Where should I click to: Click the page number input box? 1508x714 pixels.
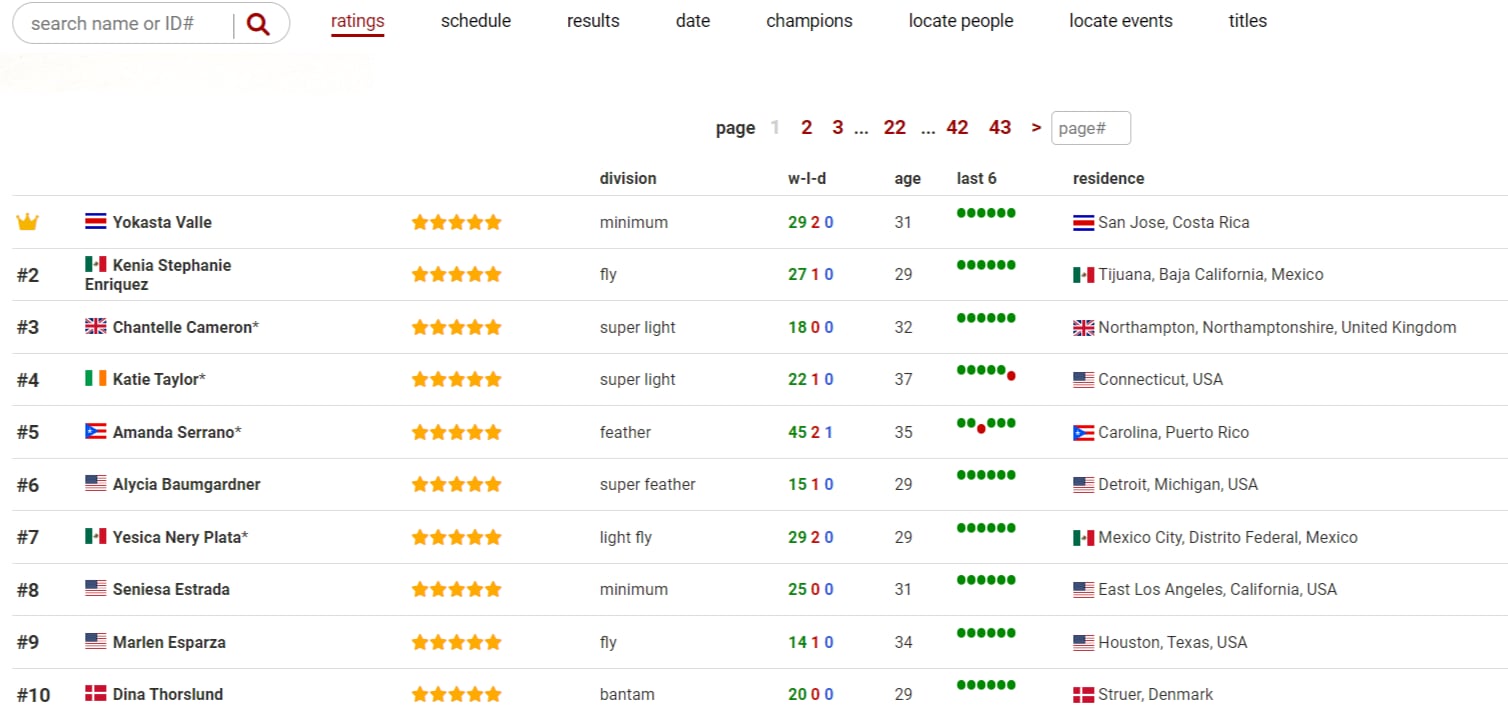(x=1090, y=128)
